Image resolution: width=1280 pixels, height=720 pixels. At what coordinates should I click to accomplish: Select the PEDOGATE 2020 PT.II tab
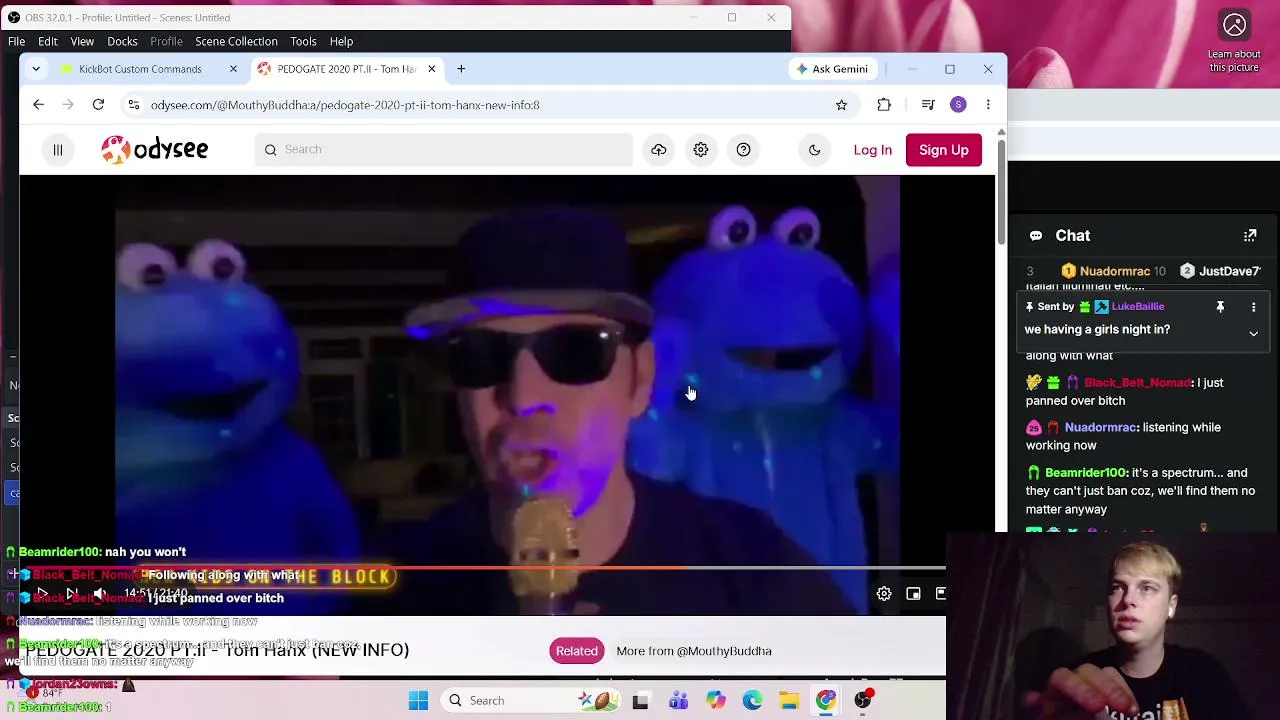(x=347, y=69)
